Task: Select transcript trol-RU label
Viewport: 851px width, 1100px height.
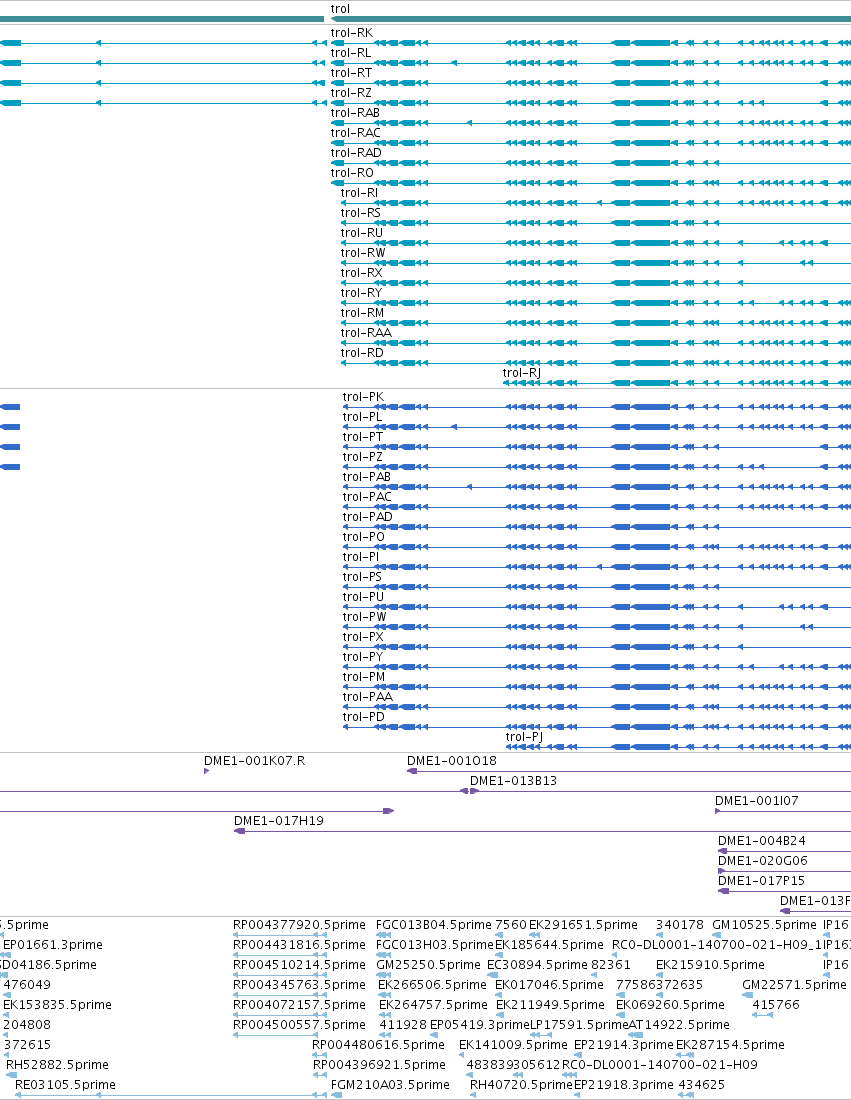Action: coord(362,233)
